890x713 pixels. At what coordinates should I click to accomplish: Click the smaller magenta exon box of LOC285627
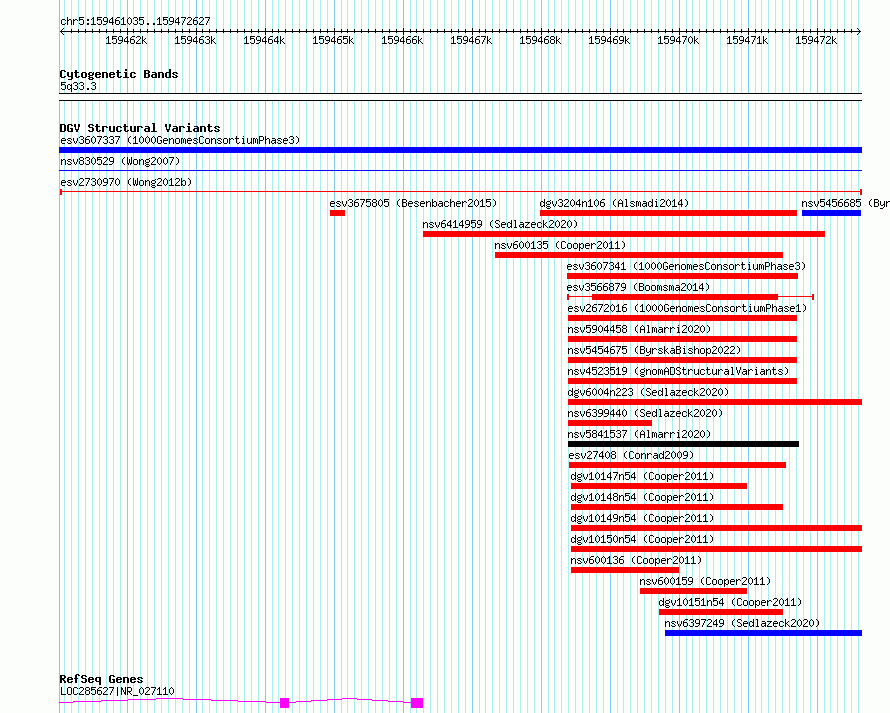click(284, 703)
